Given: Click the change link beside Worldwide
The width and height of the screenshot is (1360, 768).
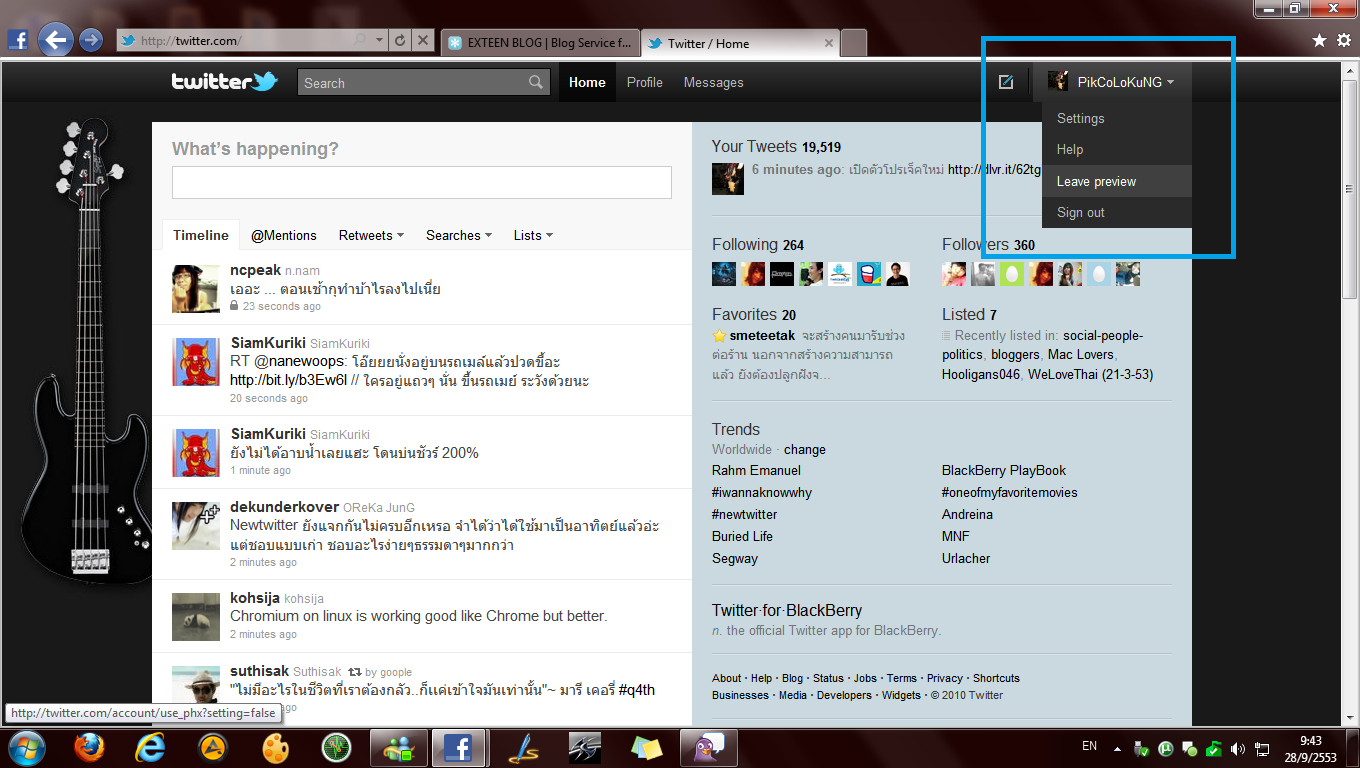Looking at the screenshot, I should (x=805, y=449).
